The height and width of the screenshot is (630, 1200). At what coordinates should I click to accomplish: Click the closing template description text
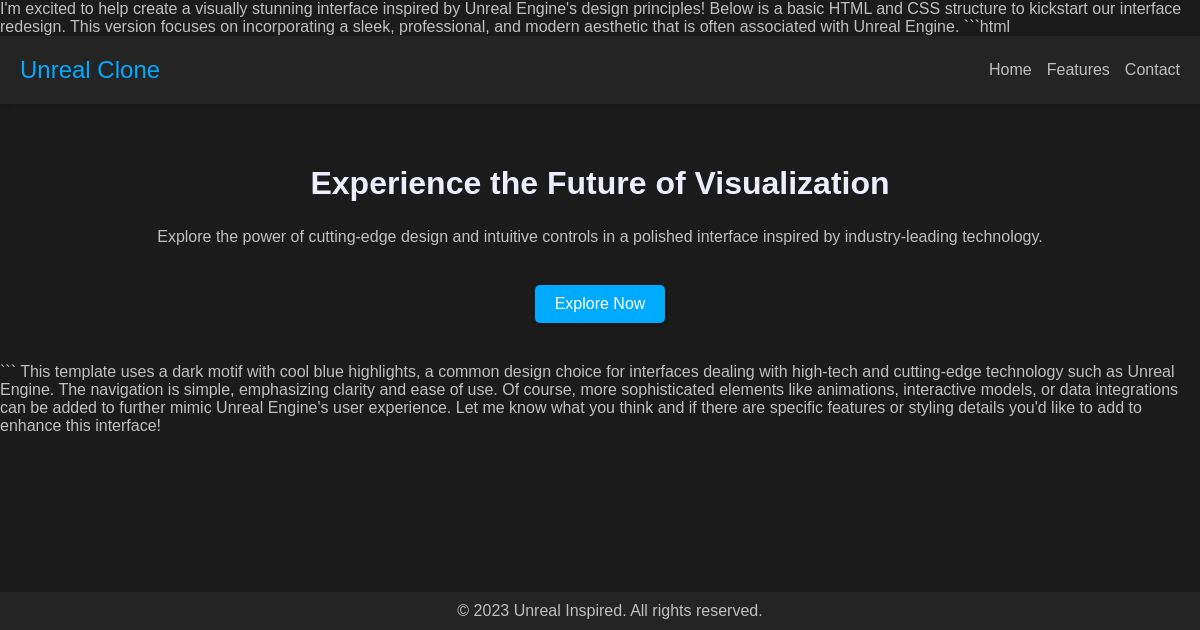[590, 398]
